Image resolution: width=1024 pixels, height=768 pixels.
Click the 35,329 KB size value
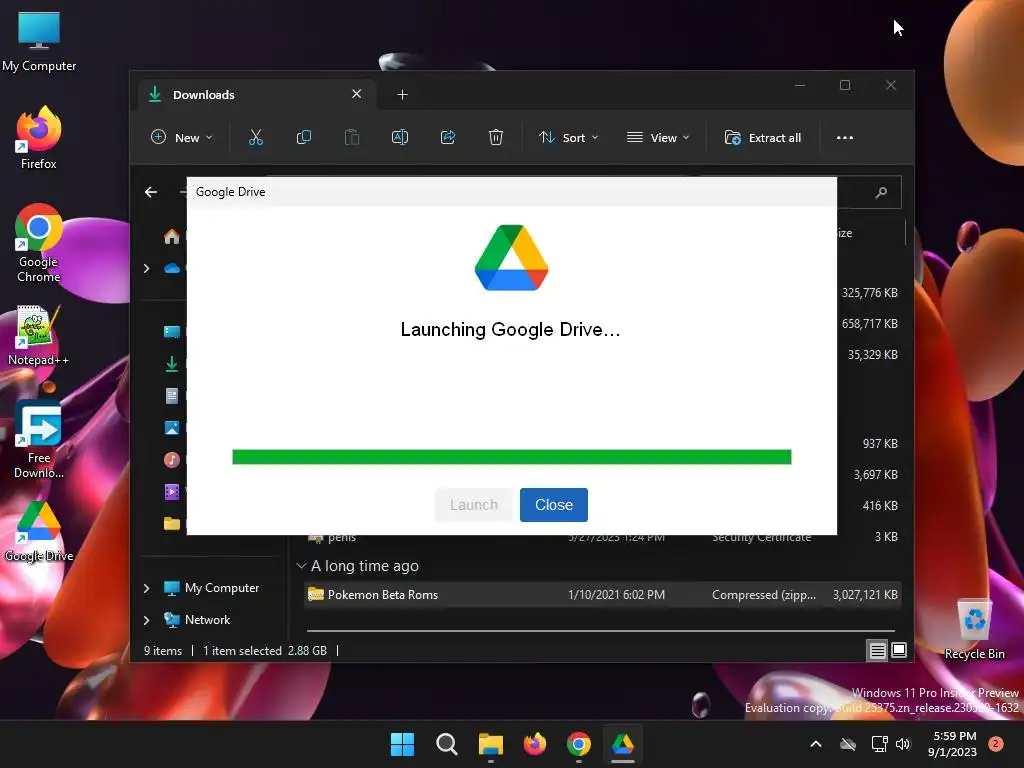point(872,355)
